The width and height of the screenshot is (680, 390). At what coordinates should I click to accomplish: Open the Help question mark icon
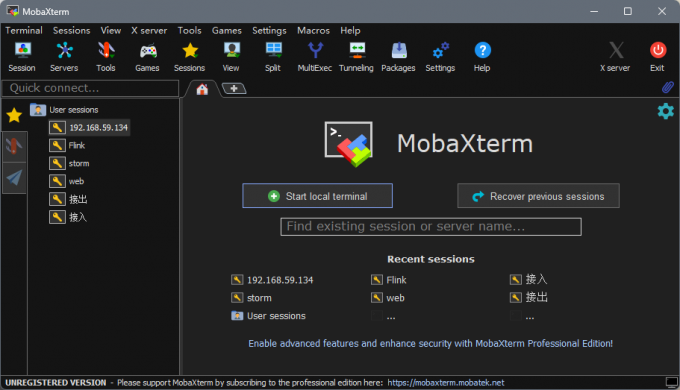482,57
